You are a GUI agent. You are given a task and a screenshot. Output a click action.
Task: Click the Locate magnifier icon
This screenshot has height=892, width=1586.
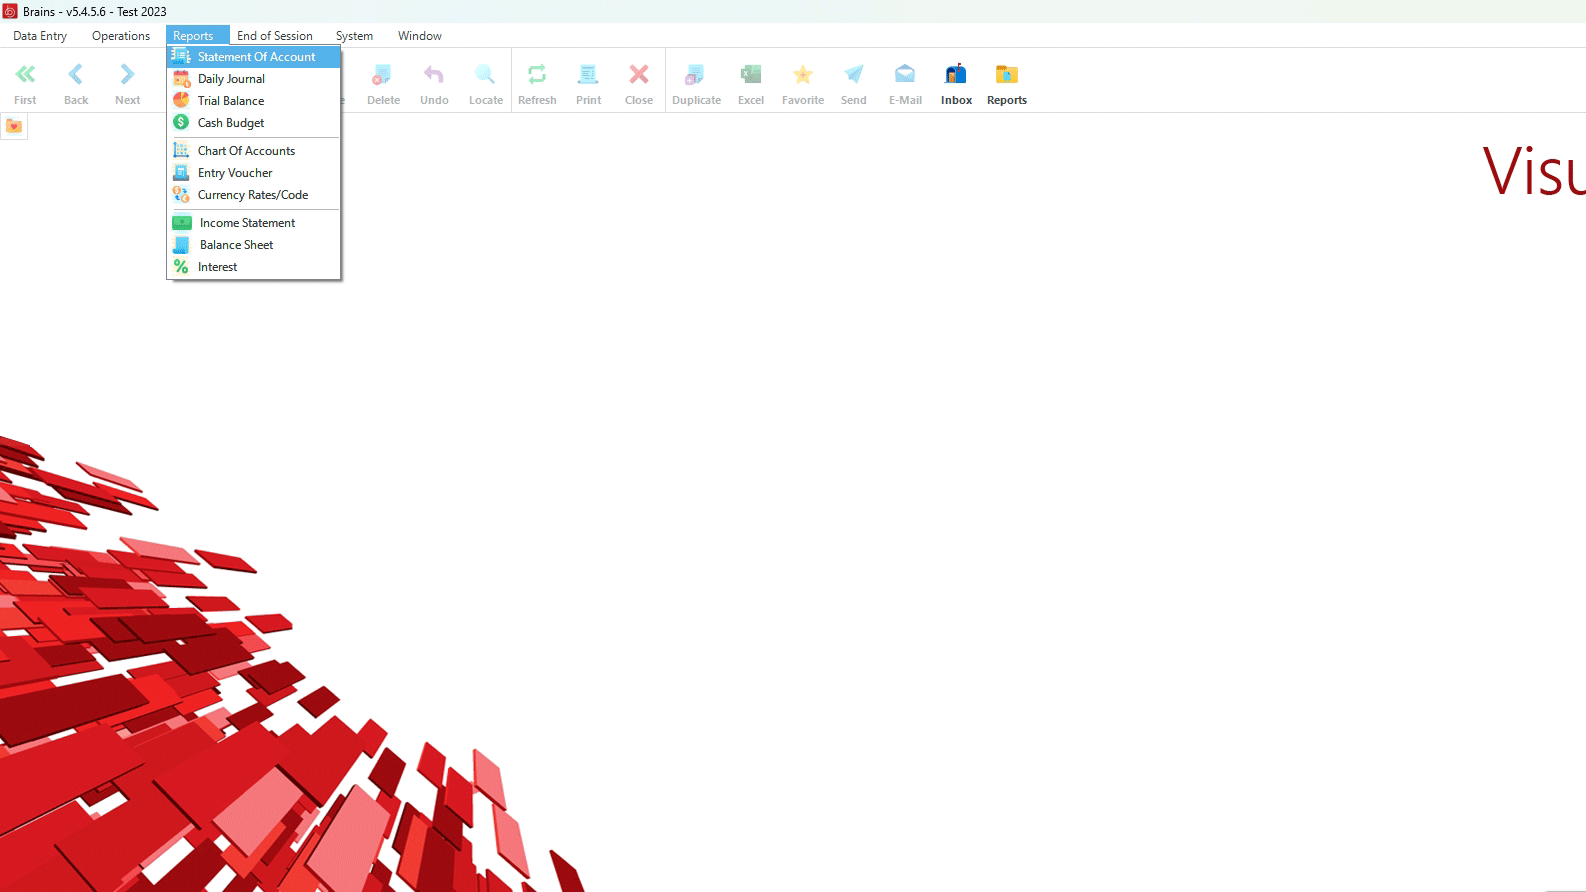click(485, 74)
